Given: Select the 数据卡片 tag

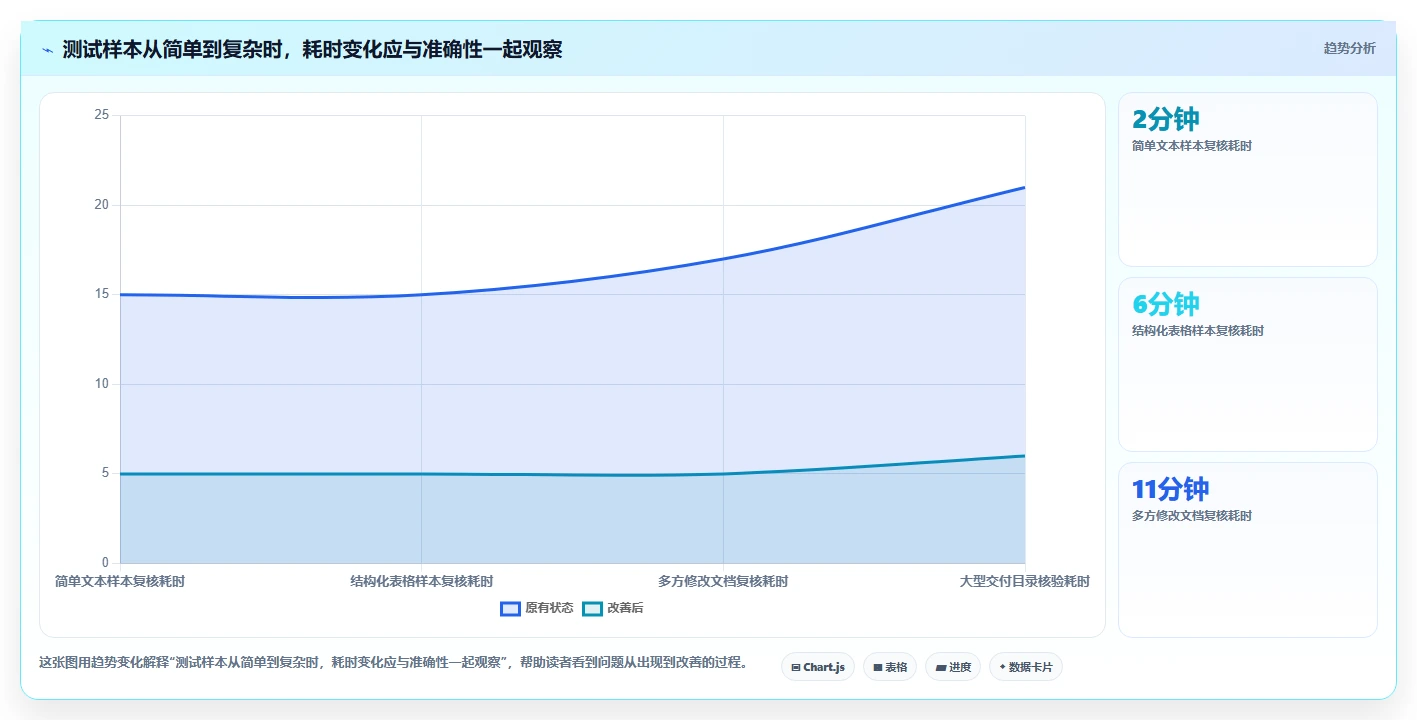Looking at the screenshot, I should click(1026, 667).
